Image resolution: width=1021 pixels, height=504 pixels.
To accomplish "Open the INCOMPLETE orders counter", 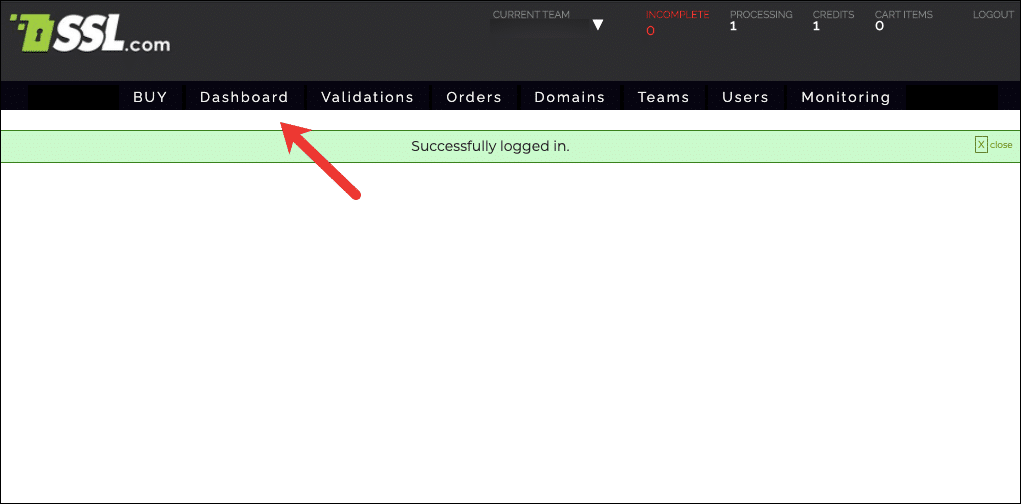I will [x=677, y=15].
